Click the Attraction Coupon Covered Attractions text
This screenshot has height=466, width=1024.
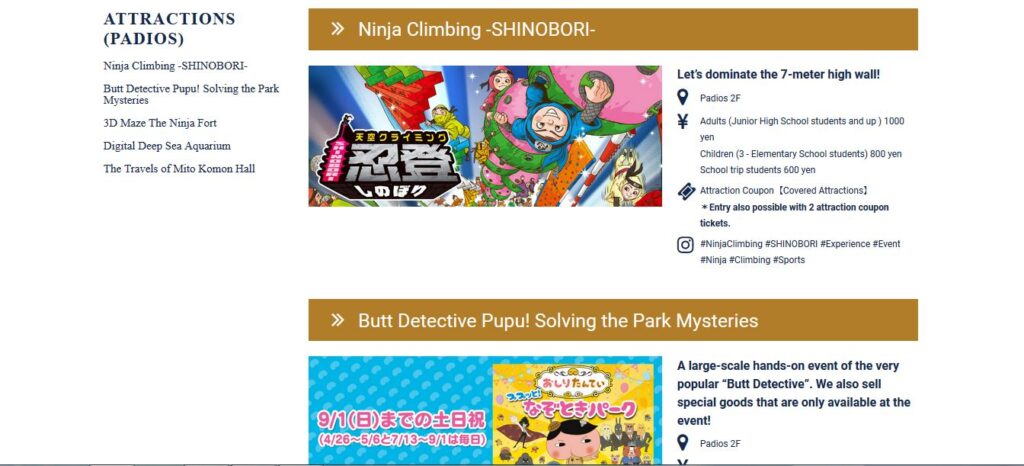pos(784,191)
